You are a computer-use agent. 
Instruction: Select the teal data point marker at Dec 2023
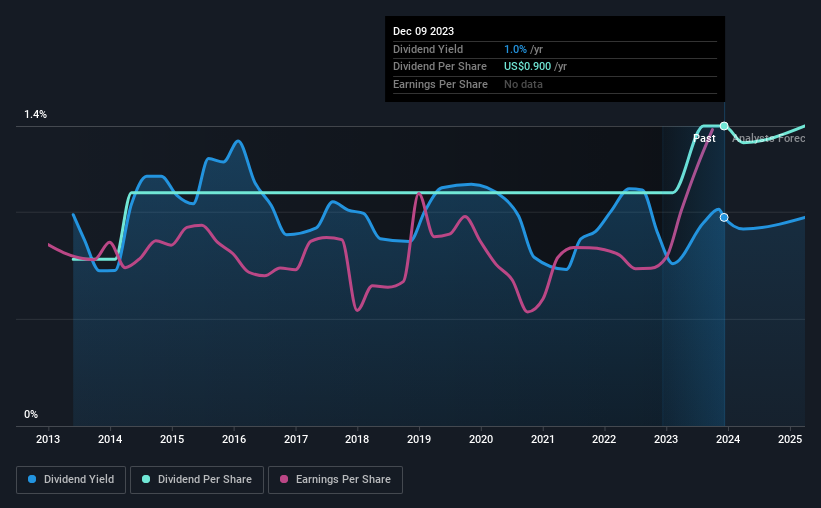point(724,126)
